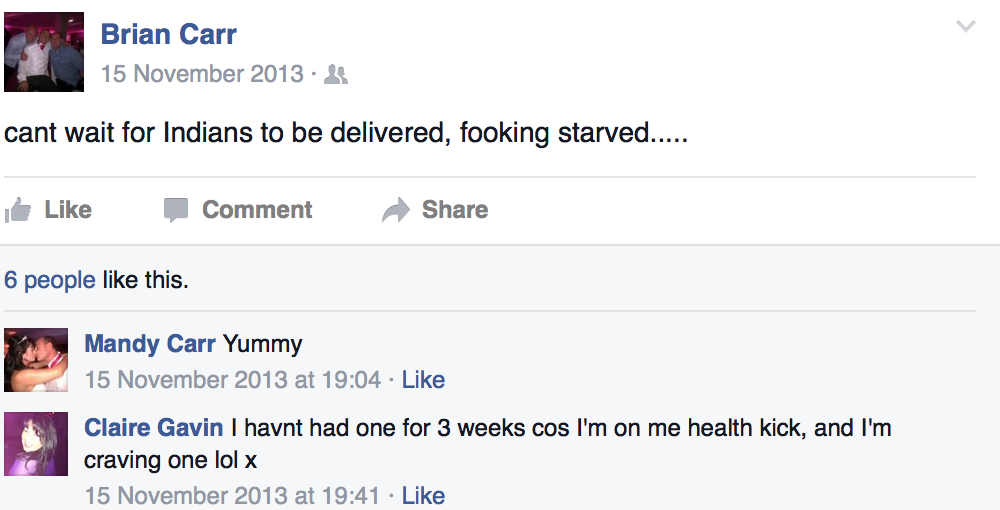The width and height of the screenshot is (1000, 510).
Task: Visit Claire Gavin's profile via name
Action: tap(154, 428)
